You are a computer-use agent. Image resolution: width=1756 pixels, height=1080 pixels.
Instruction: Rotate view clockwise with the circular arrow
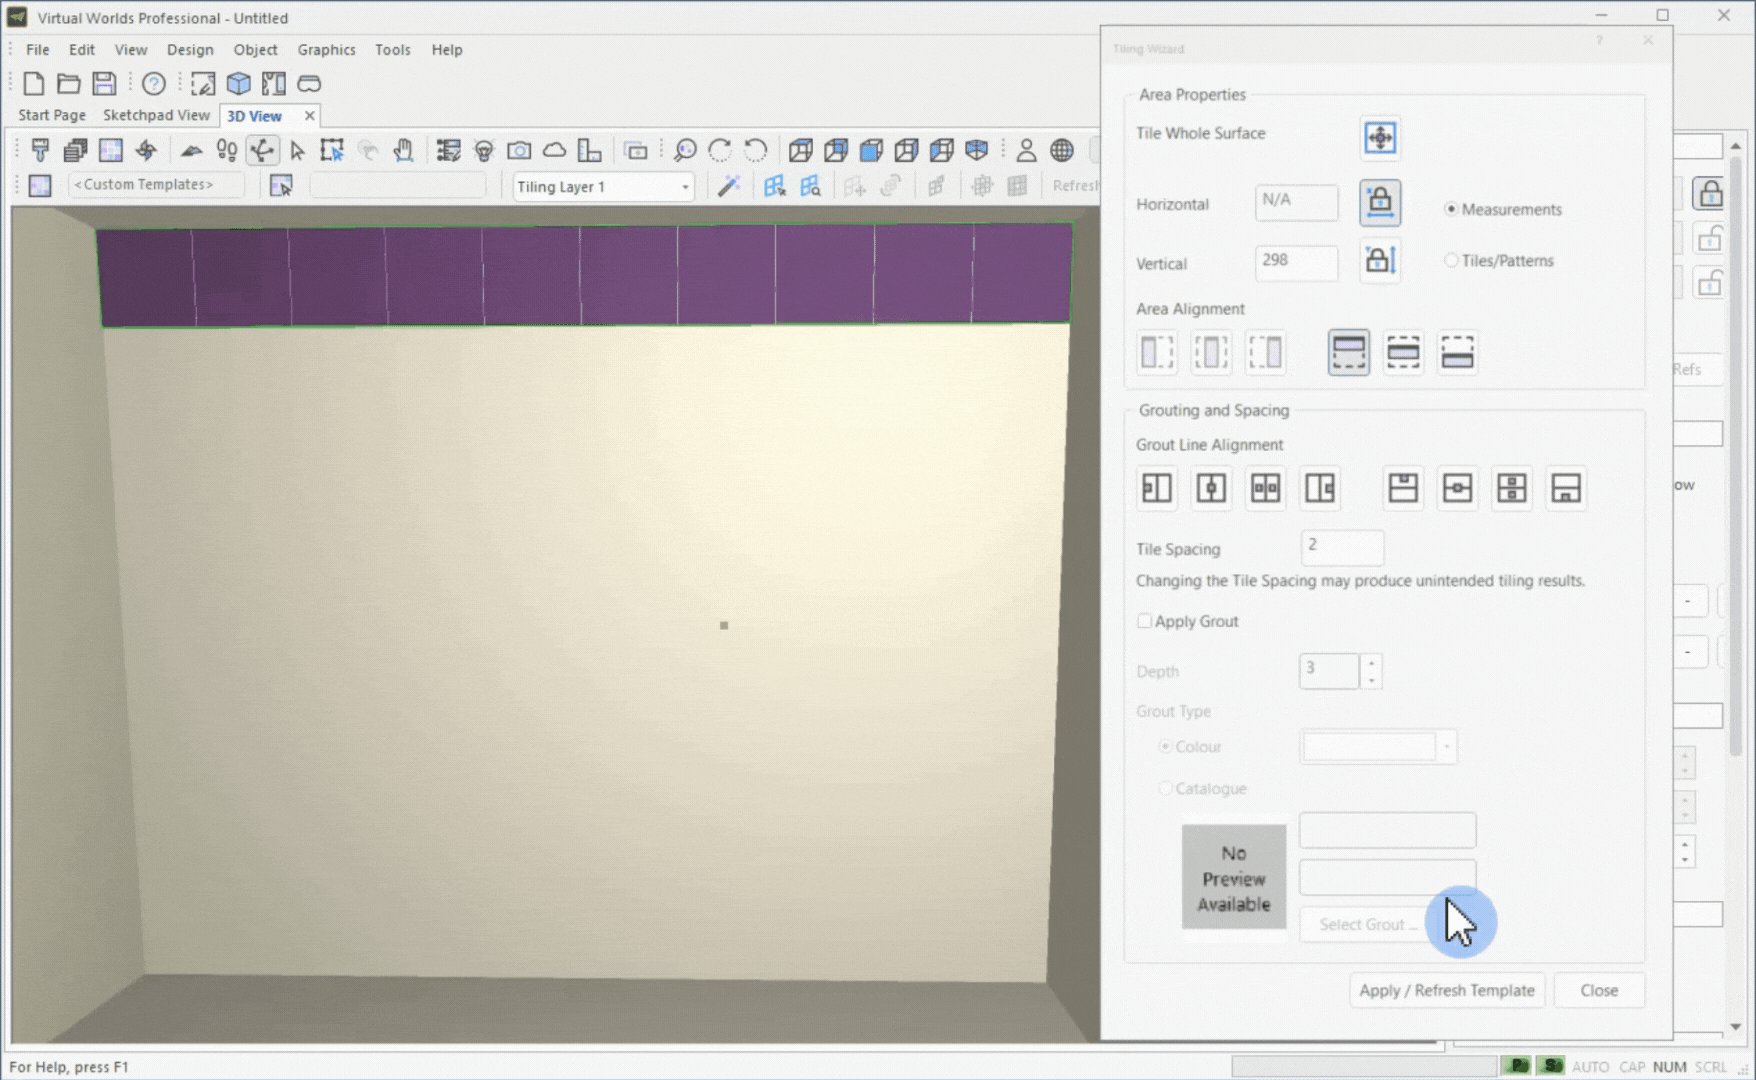(720, 151)
